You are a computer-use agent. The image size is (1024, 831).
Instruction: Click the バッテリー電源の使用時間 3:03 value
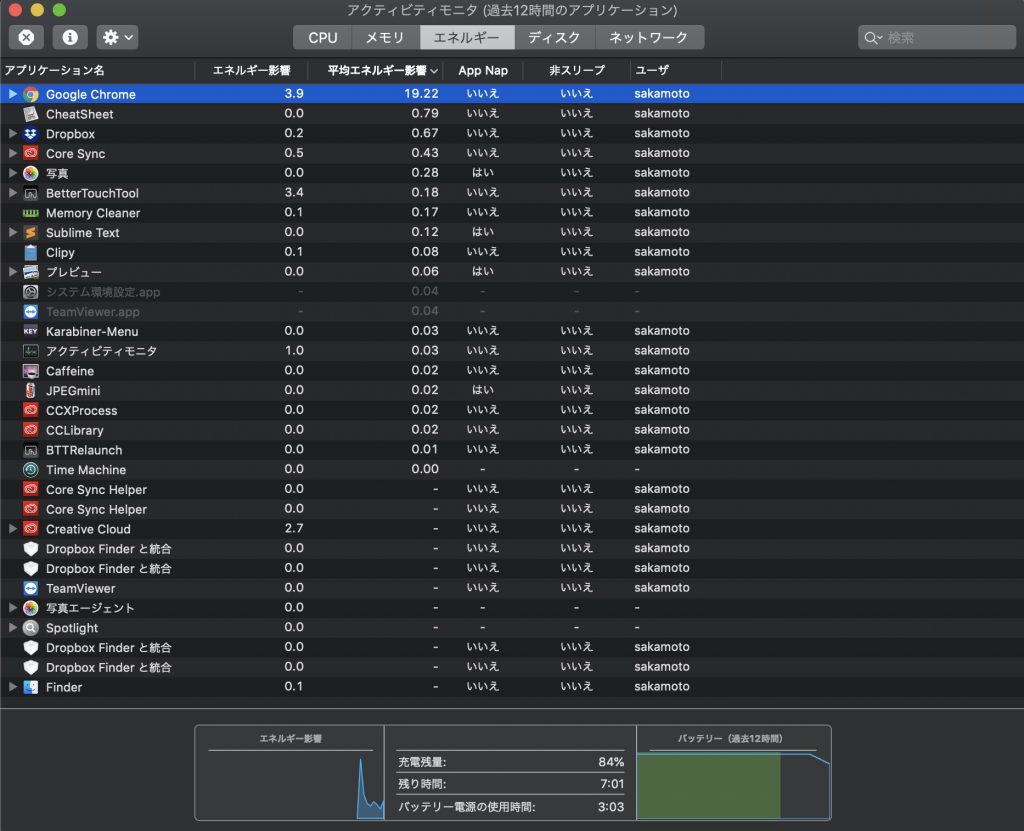(x=611, y=807)
